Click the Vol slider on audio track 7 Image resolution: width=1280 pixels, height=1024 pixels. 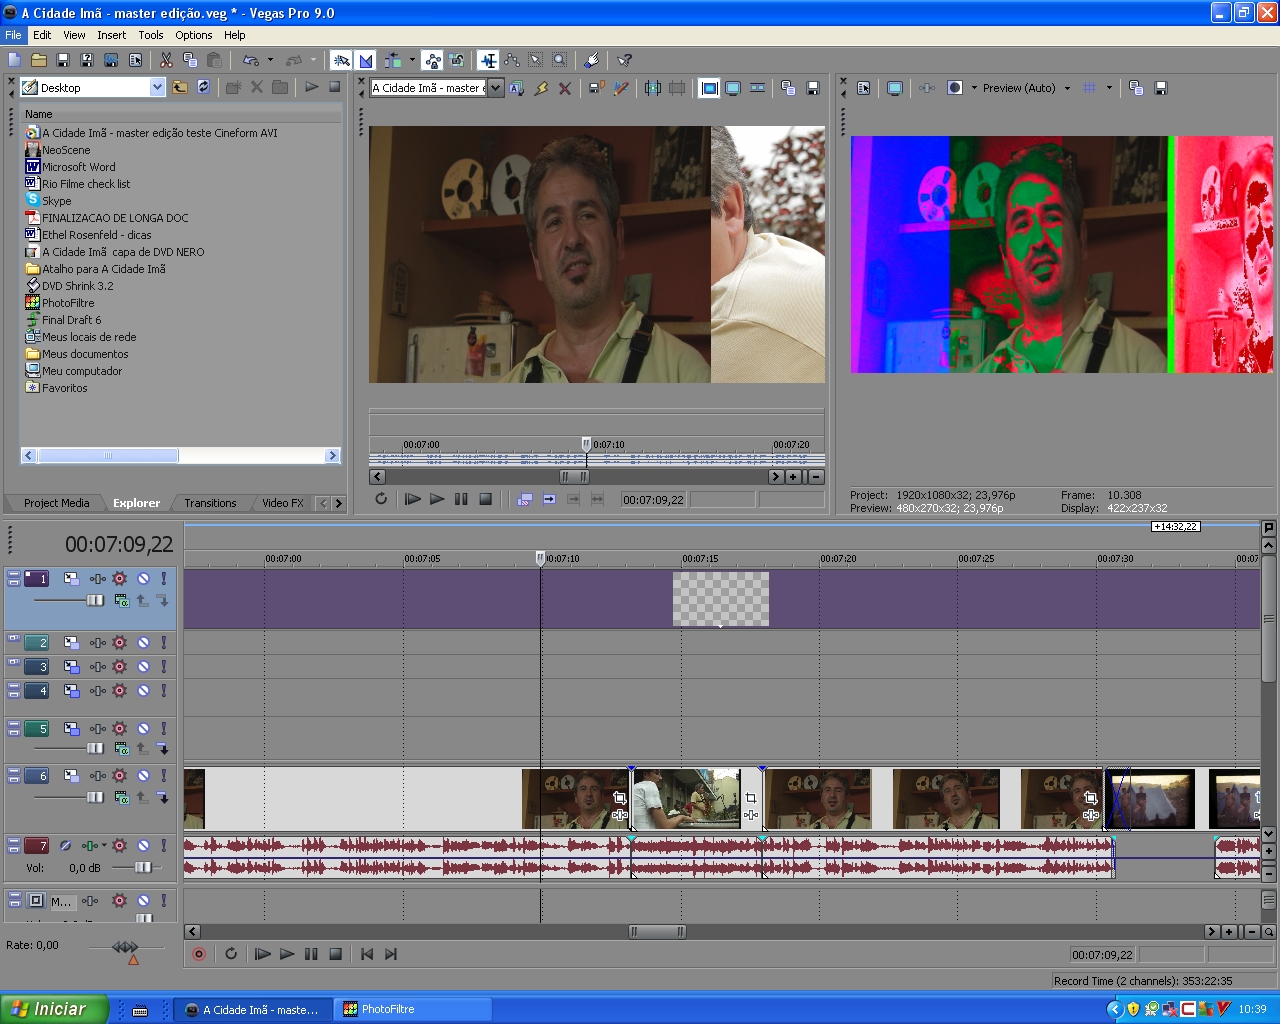tap(143, 868)
